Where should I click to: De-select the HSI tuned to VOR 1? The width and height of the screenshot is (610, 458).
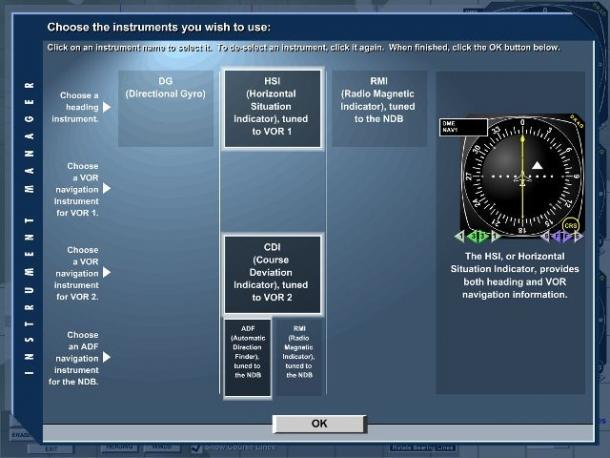(x=272, y=109)
